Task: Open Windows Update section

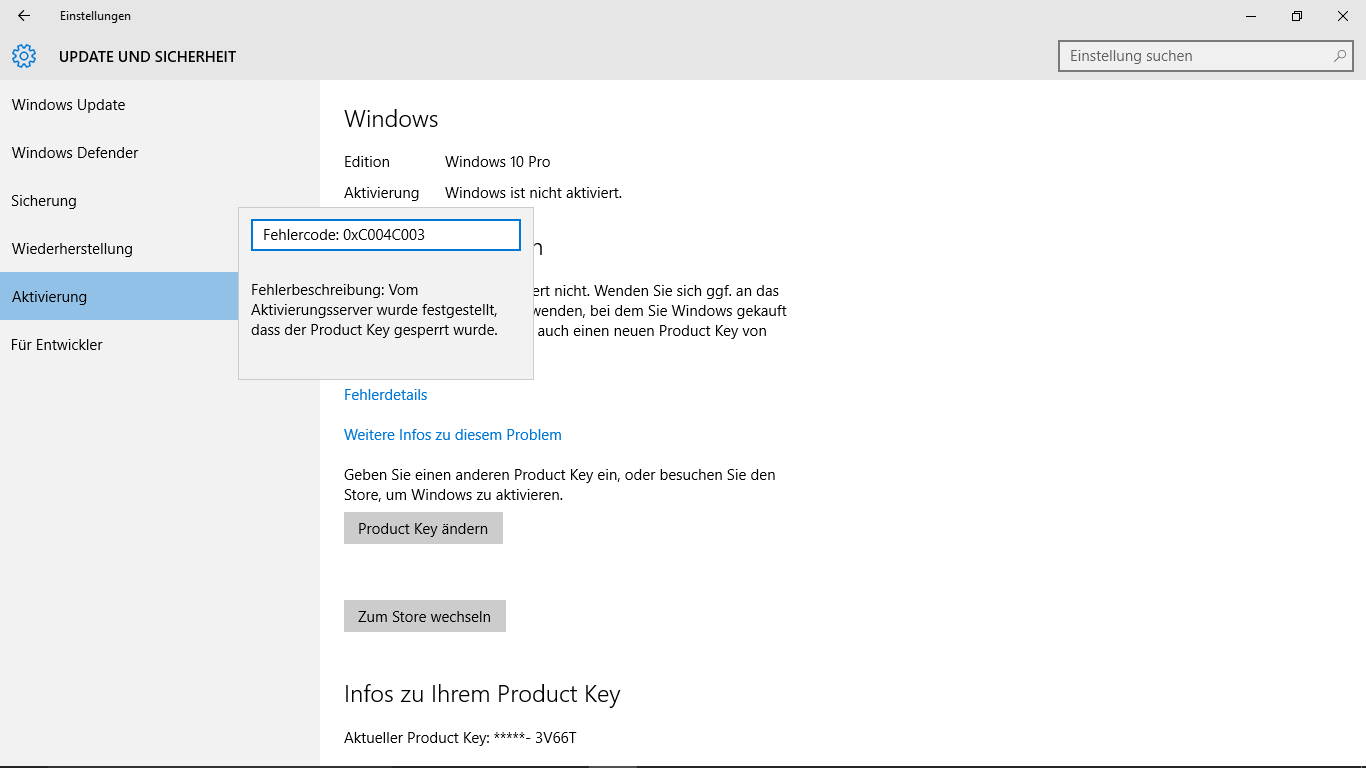Action: [x=160, y=105]
